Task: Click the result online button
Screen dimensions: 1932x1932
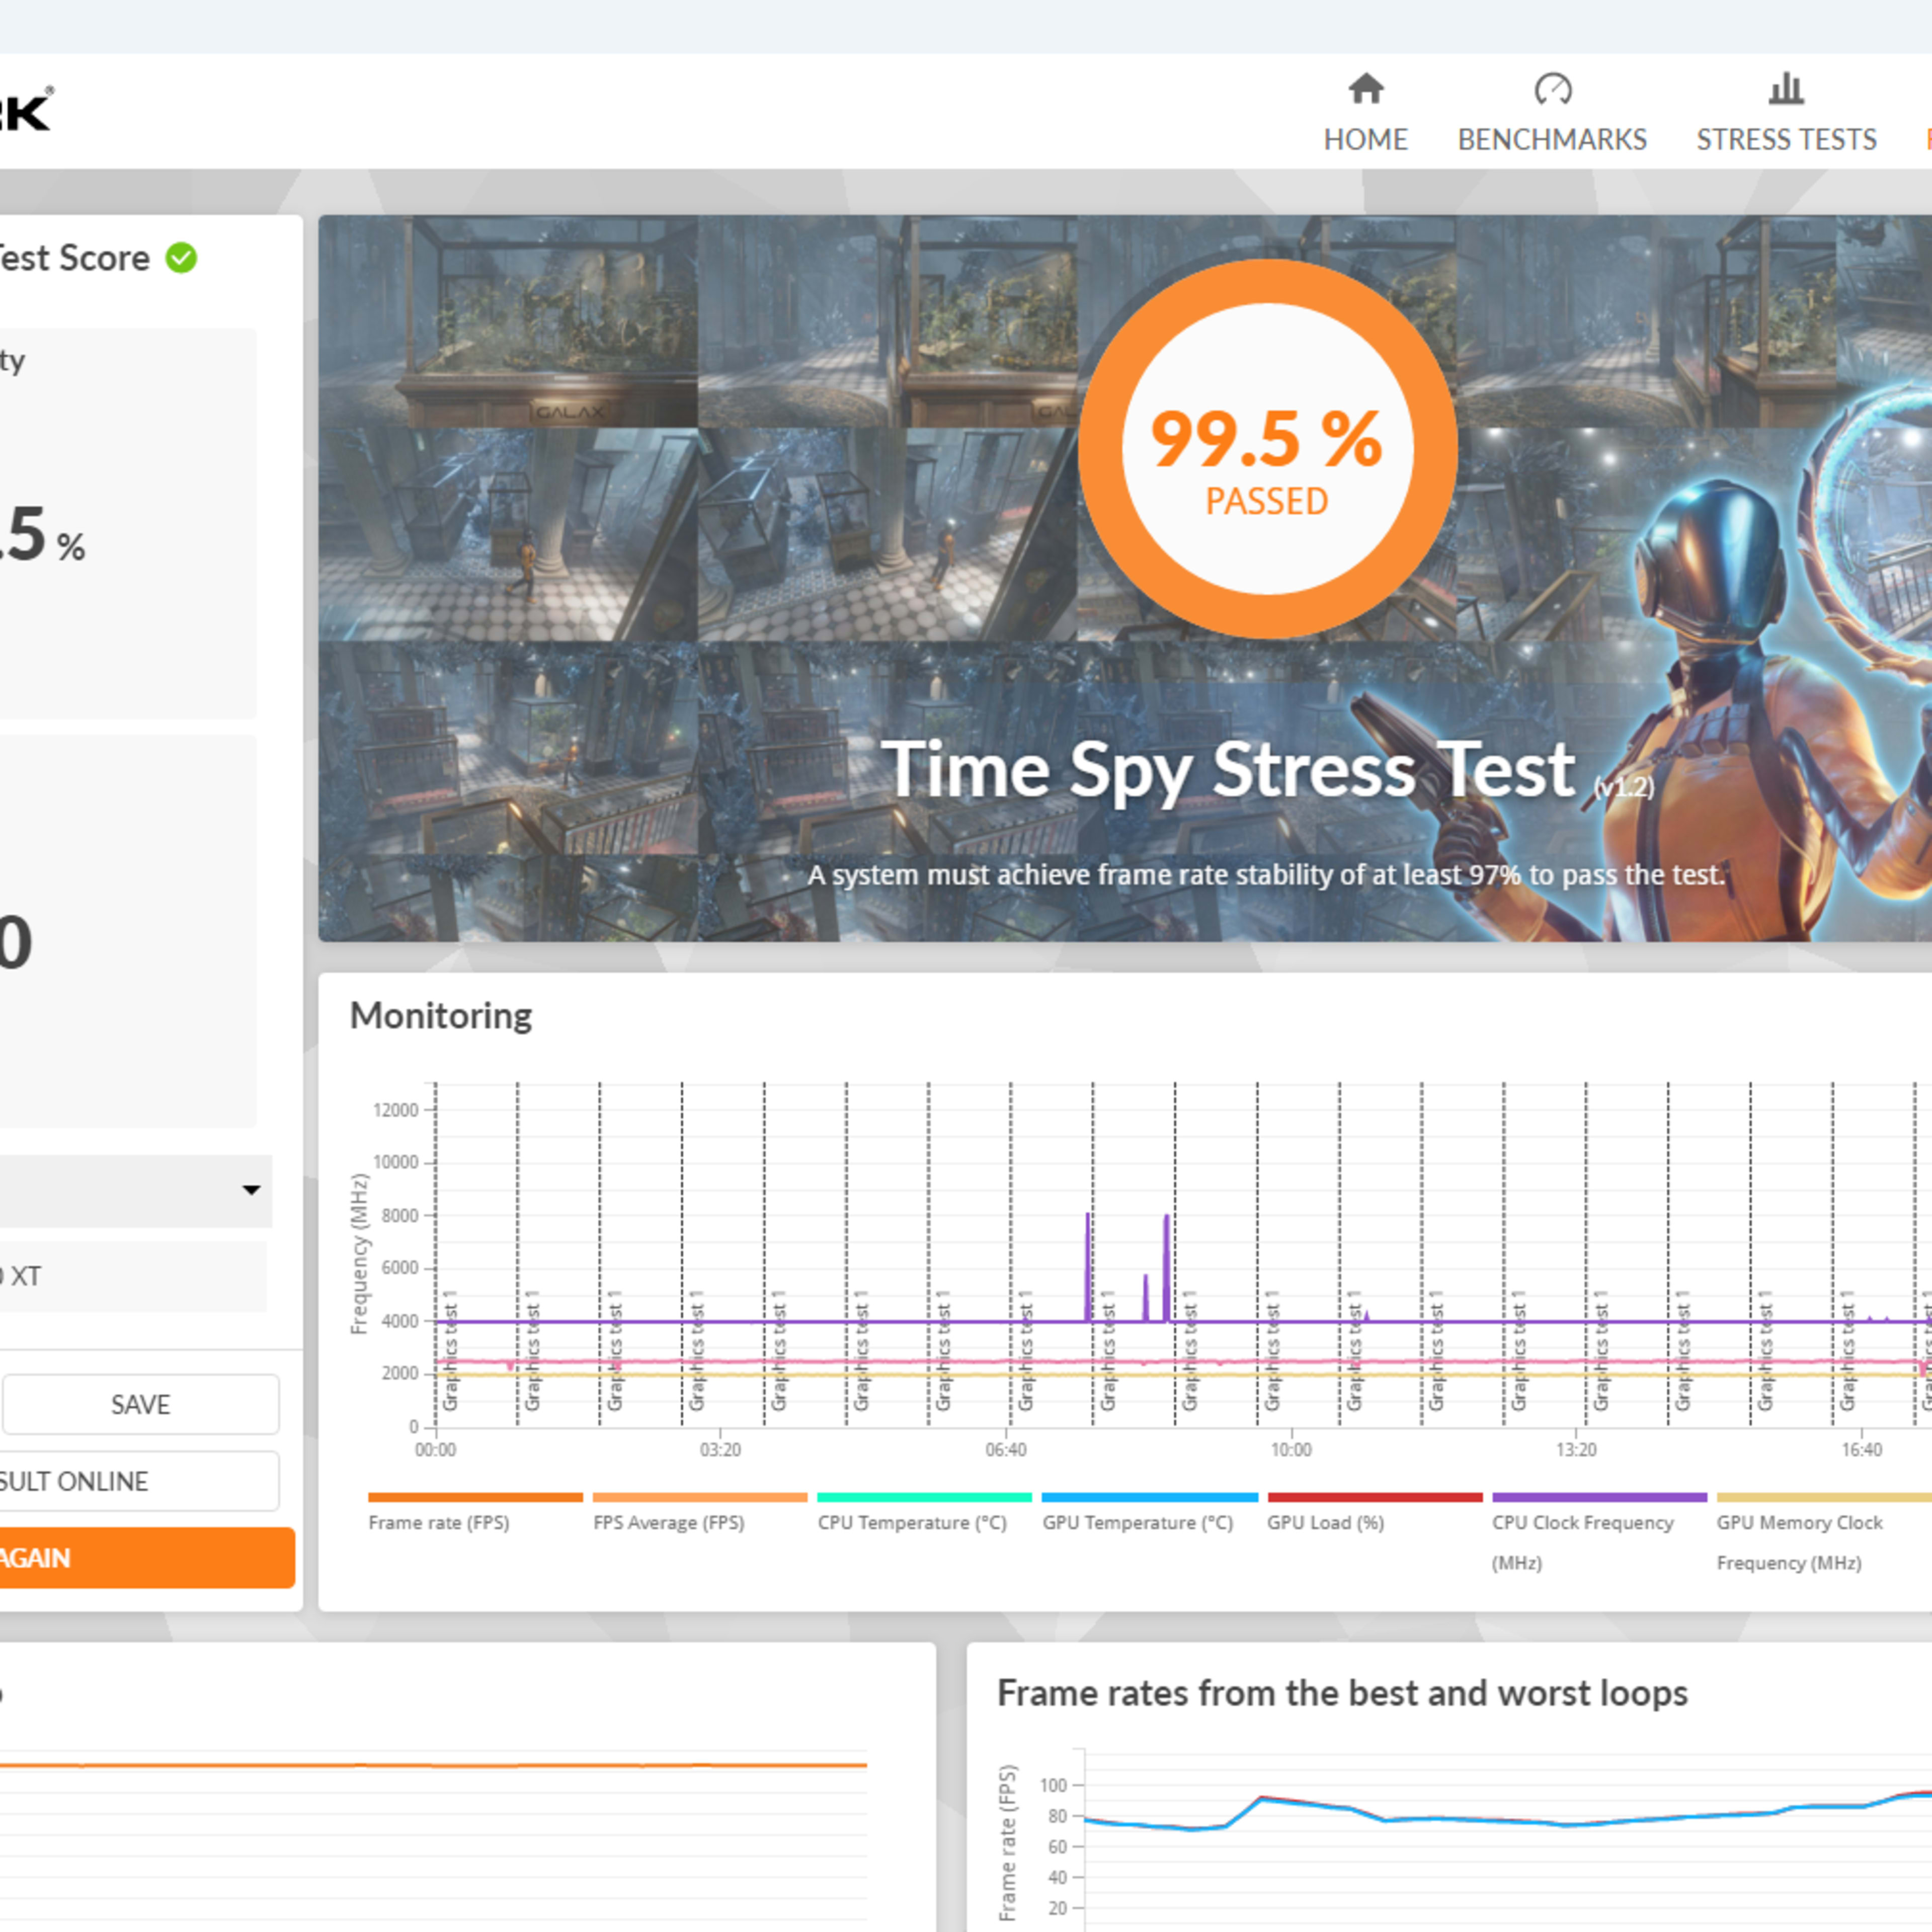Action: click(x=139, y=1481)
